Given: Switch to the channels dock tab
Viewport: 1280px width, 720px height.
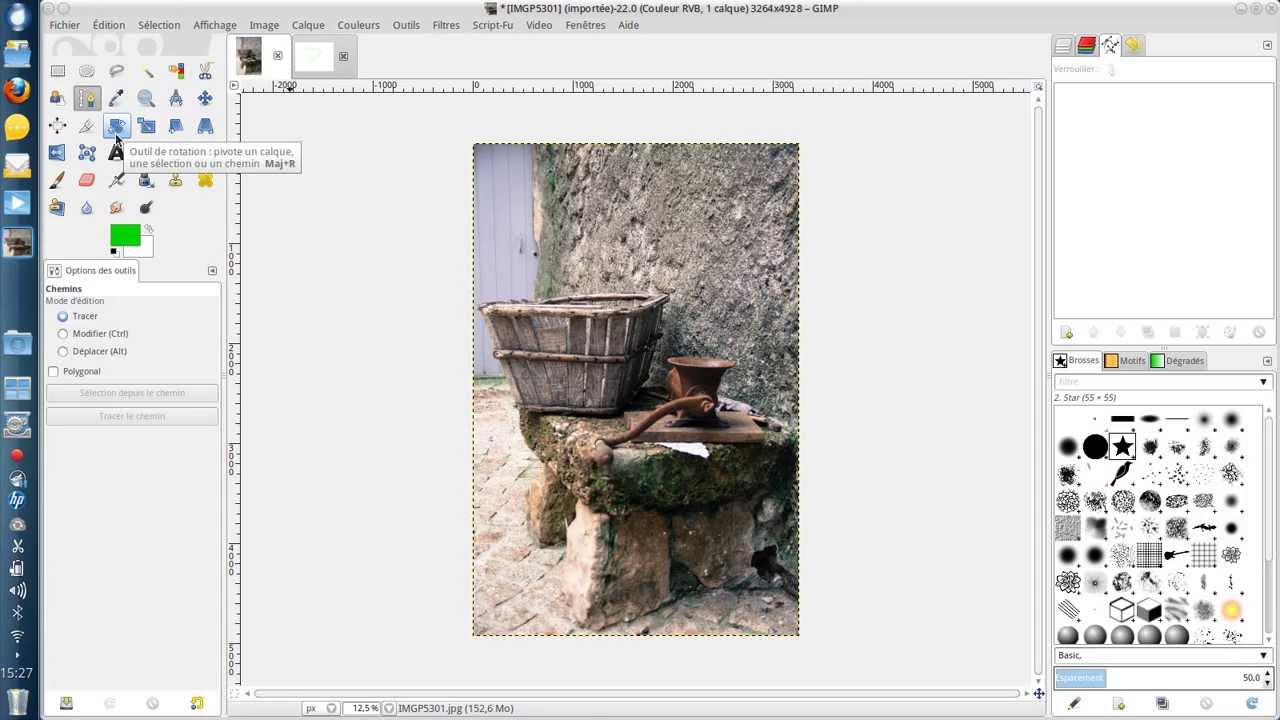Looking at the screenshot, I should tap(1086, 45).
